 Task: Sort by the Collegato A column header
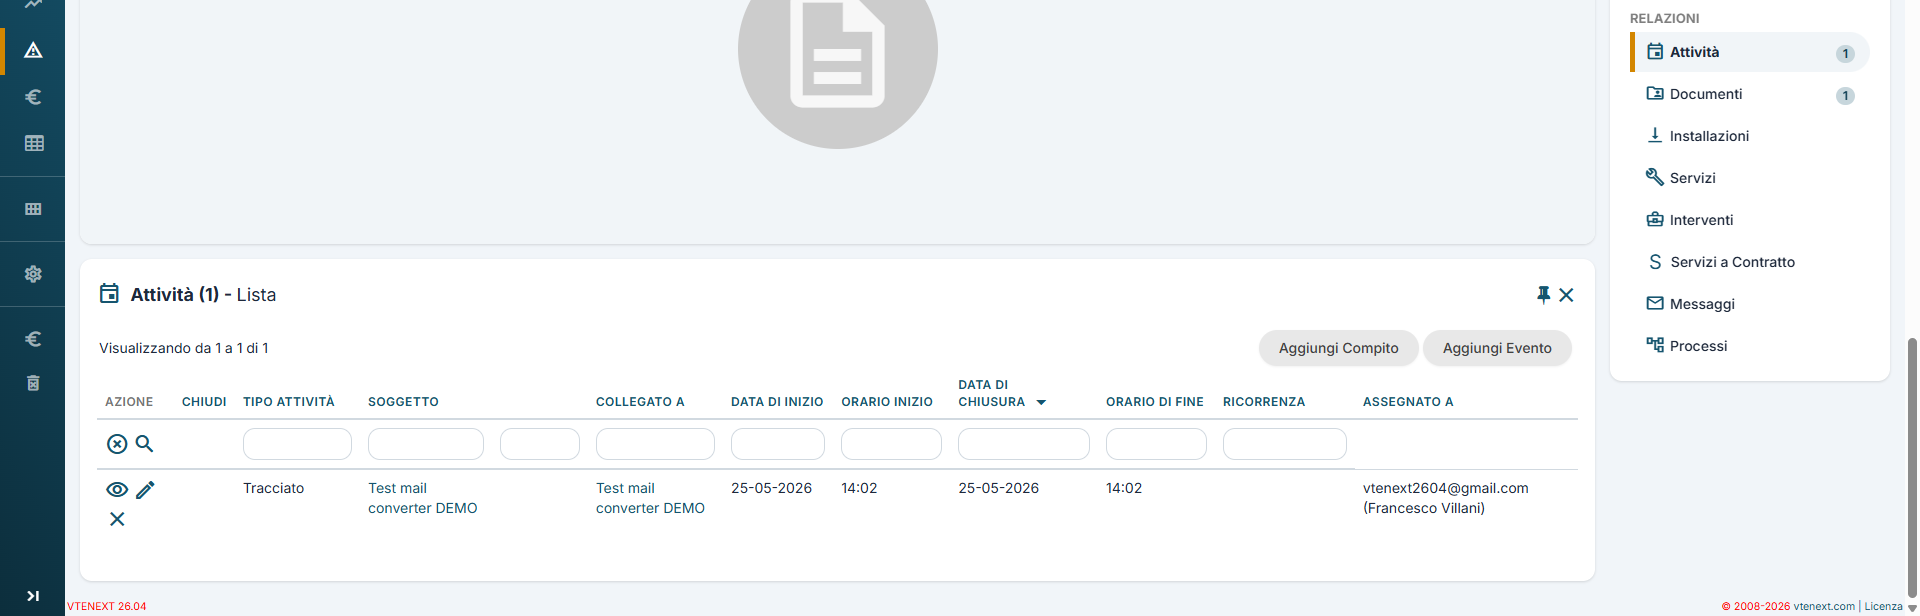click(640, 402)
